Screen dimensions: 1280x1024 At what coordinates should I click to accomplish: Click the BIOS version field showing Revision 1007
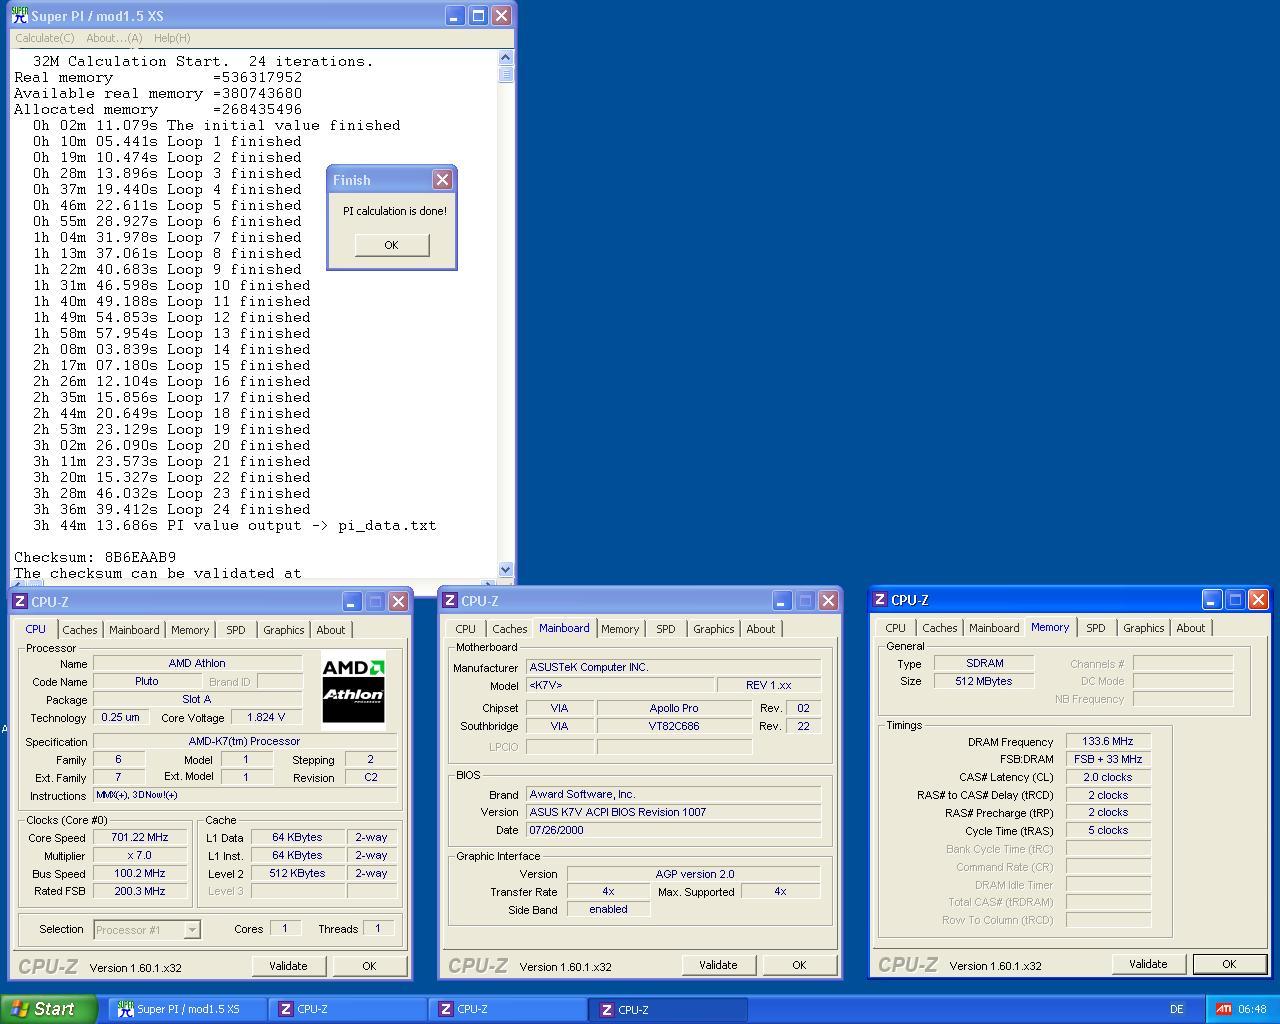point(673,812)
